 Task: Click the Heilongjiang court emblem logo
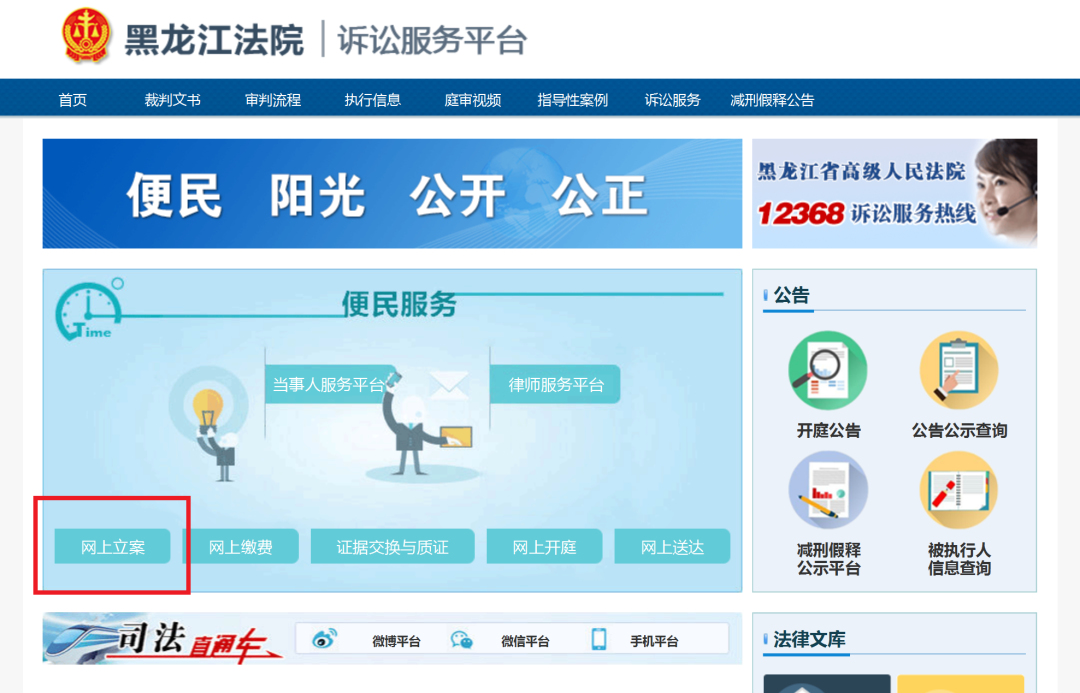tap(87, 37)
